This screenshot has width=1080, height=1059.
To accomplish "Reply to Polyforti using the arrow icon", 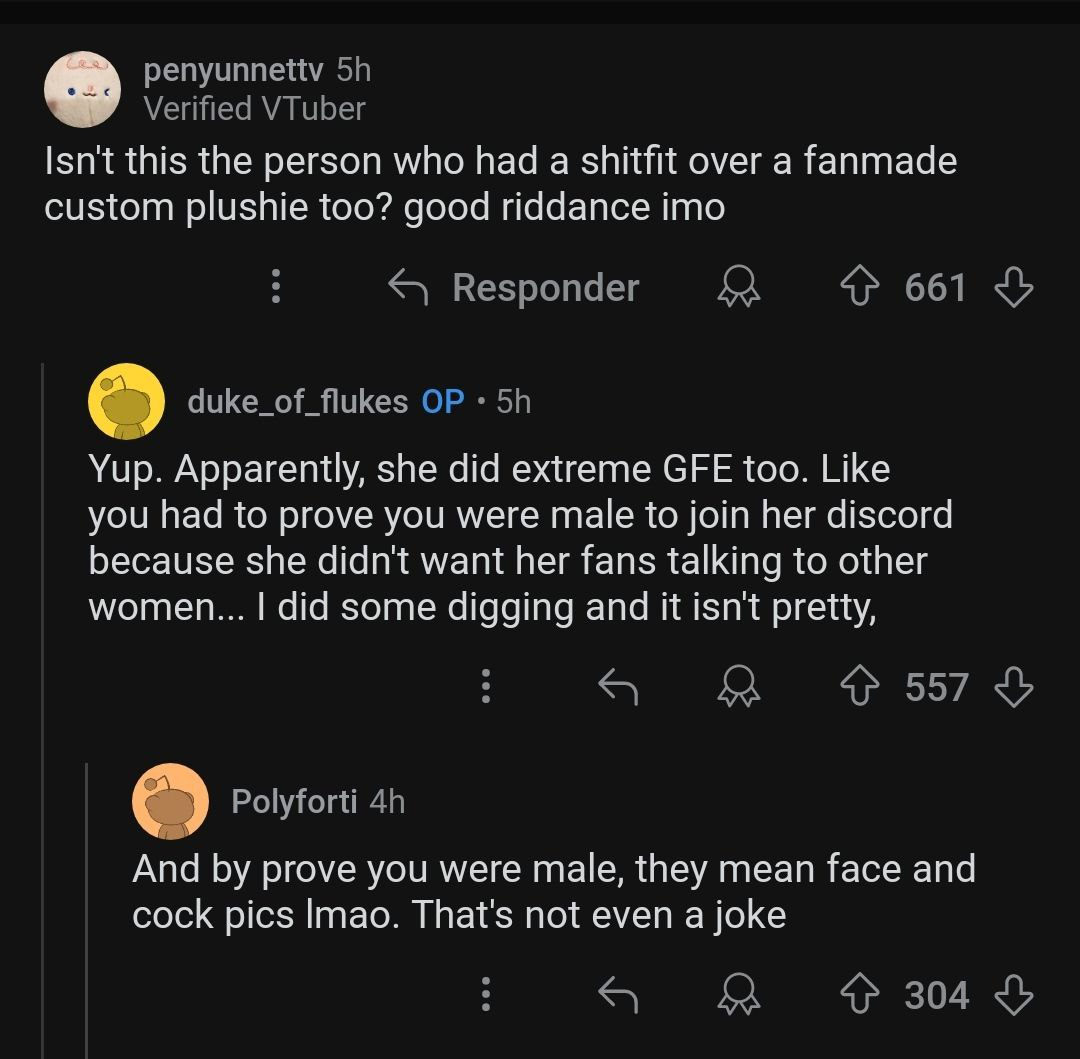I will (x=618, y=995).
